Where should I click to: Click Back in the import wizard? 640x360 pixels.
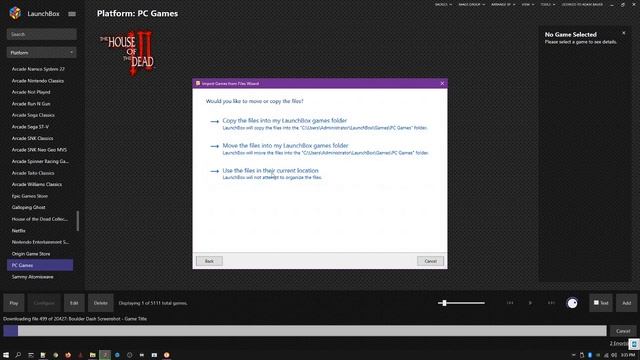(x=209, y=261)
